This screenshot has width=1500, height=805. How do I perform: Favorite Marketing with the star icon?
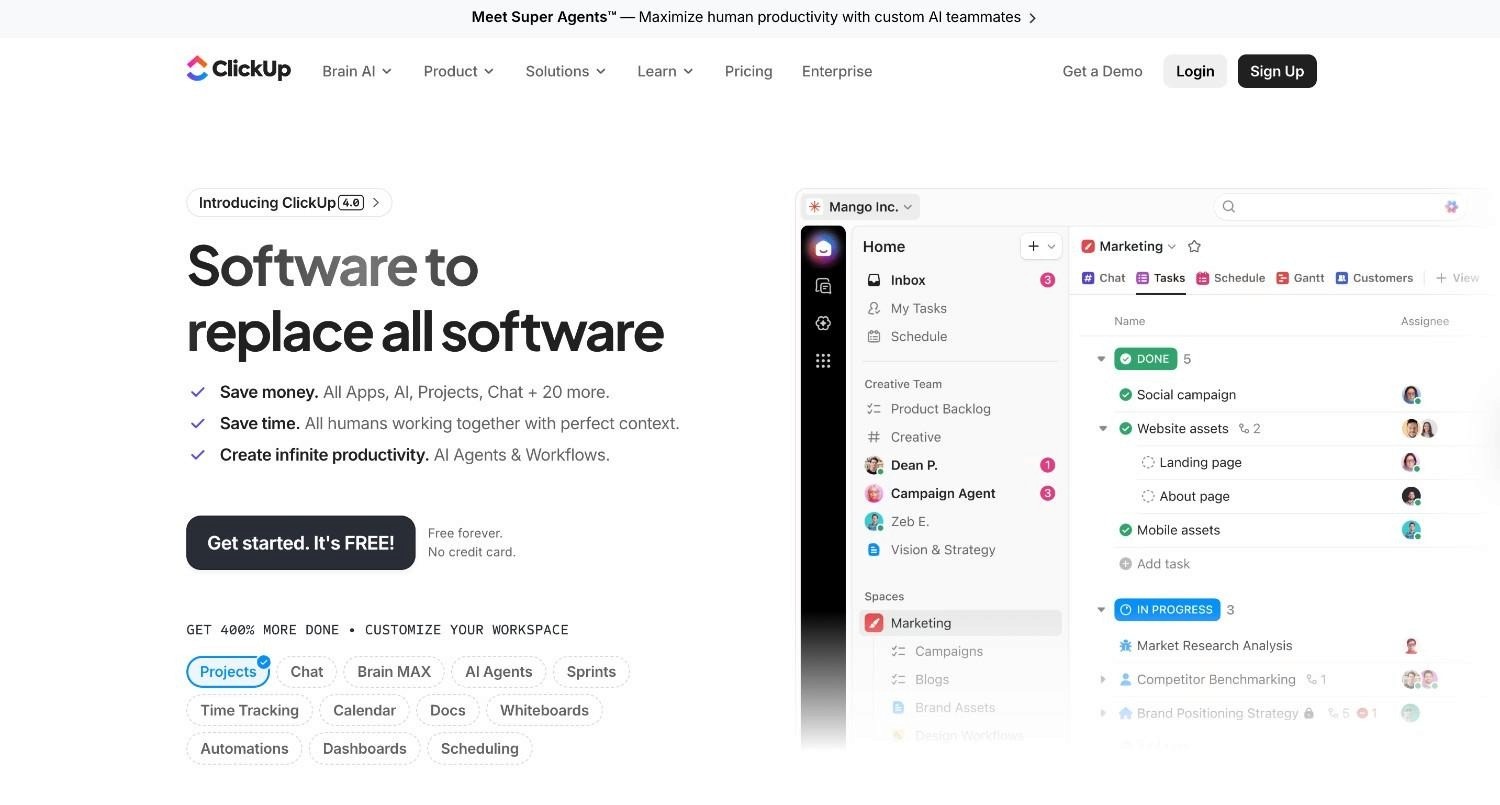click(1194, 246)
